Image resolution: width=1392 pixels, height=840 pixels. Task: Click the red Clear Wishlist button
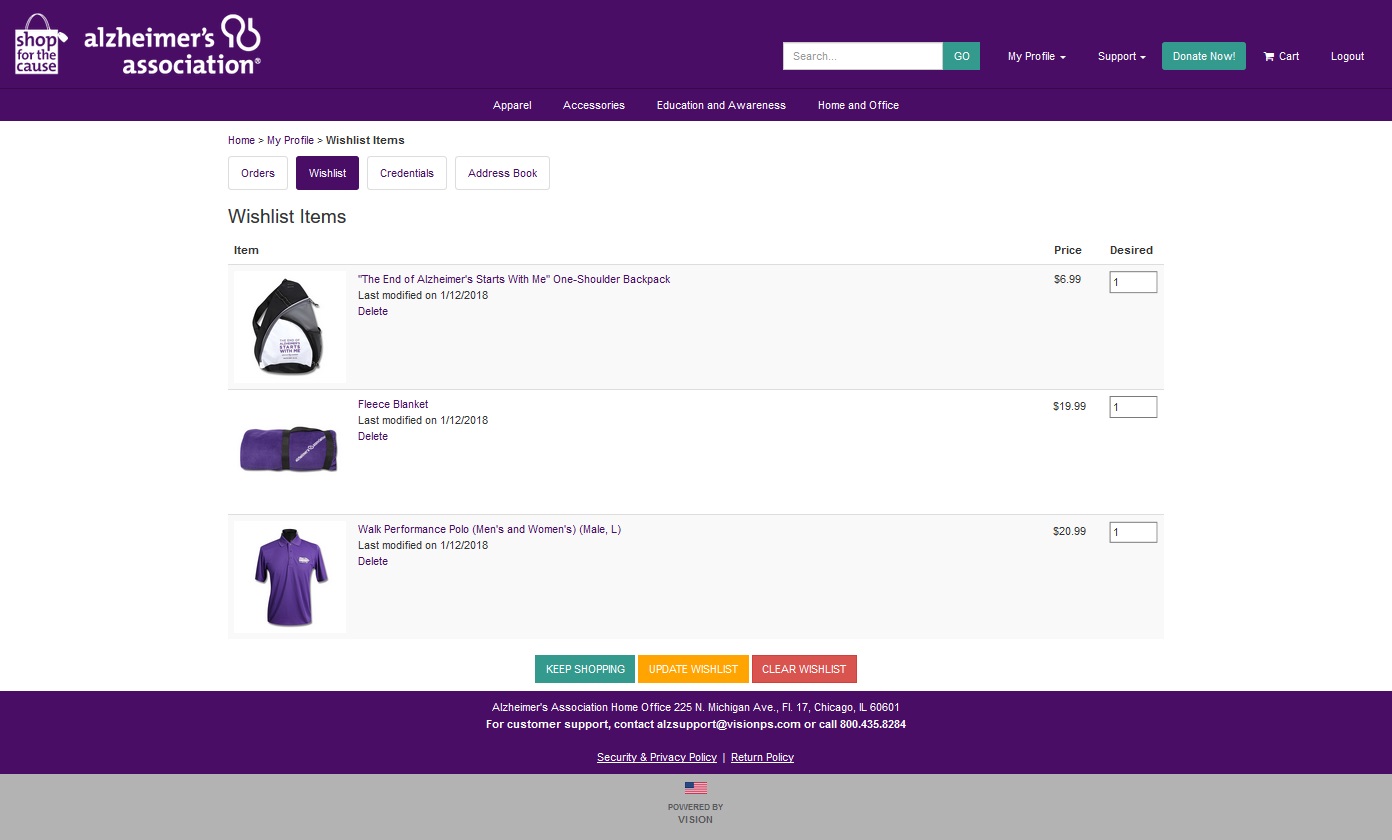(x=804, y=669)
